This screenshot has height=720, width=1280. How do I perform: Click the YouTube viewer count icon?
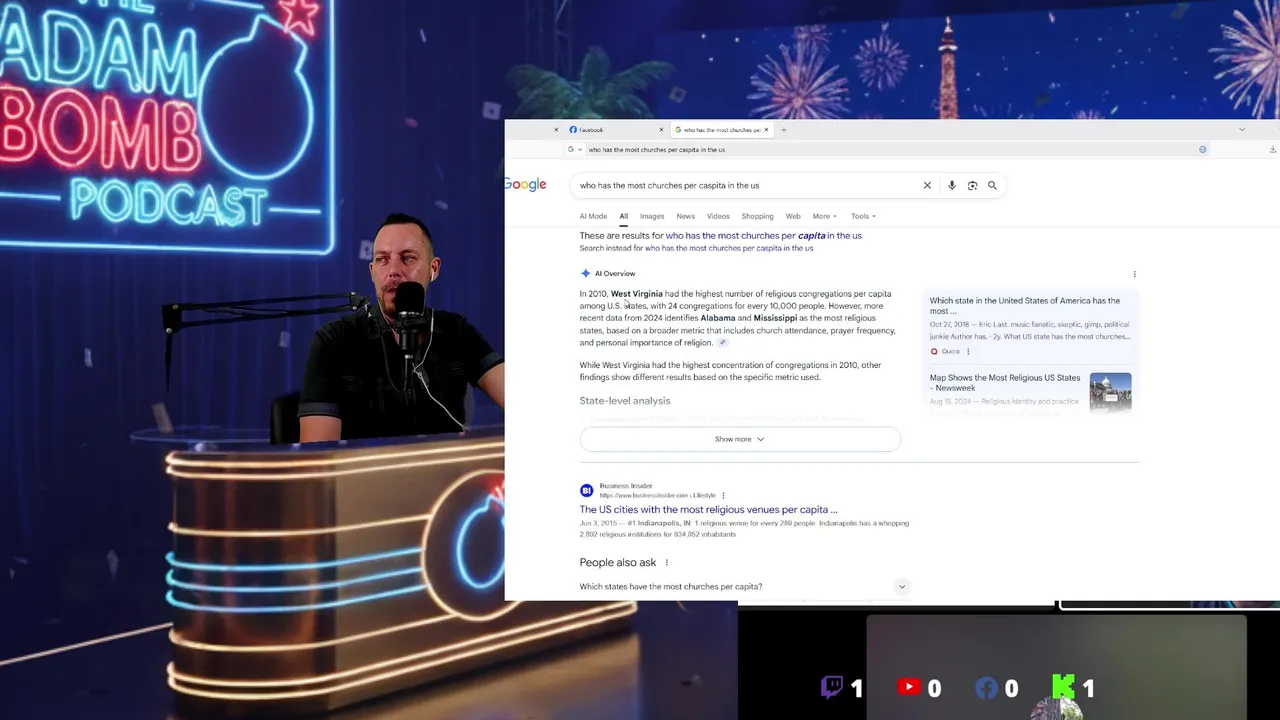point(909,687)
